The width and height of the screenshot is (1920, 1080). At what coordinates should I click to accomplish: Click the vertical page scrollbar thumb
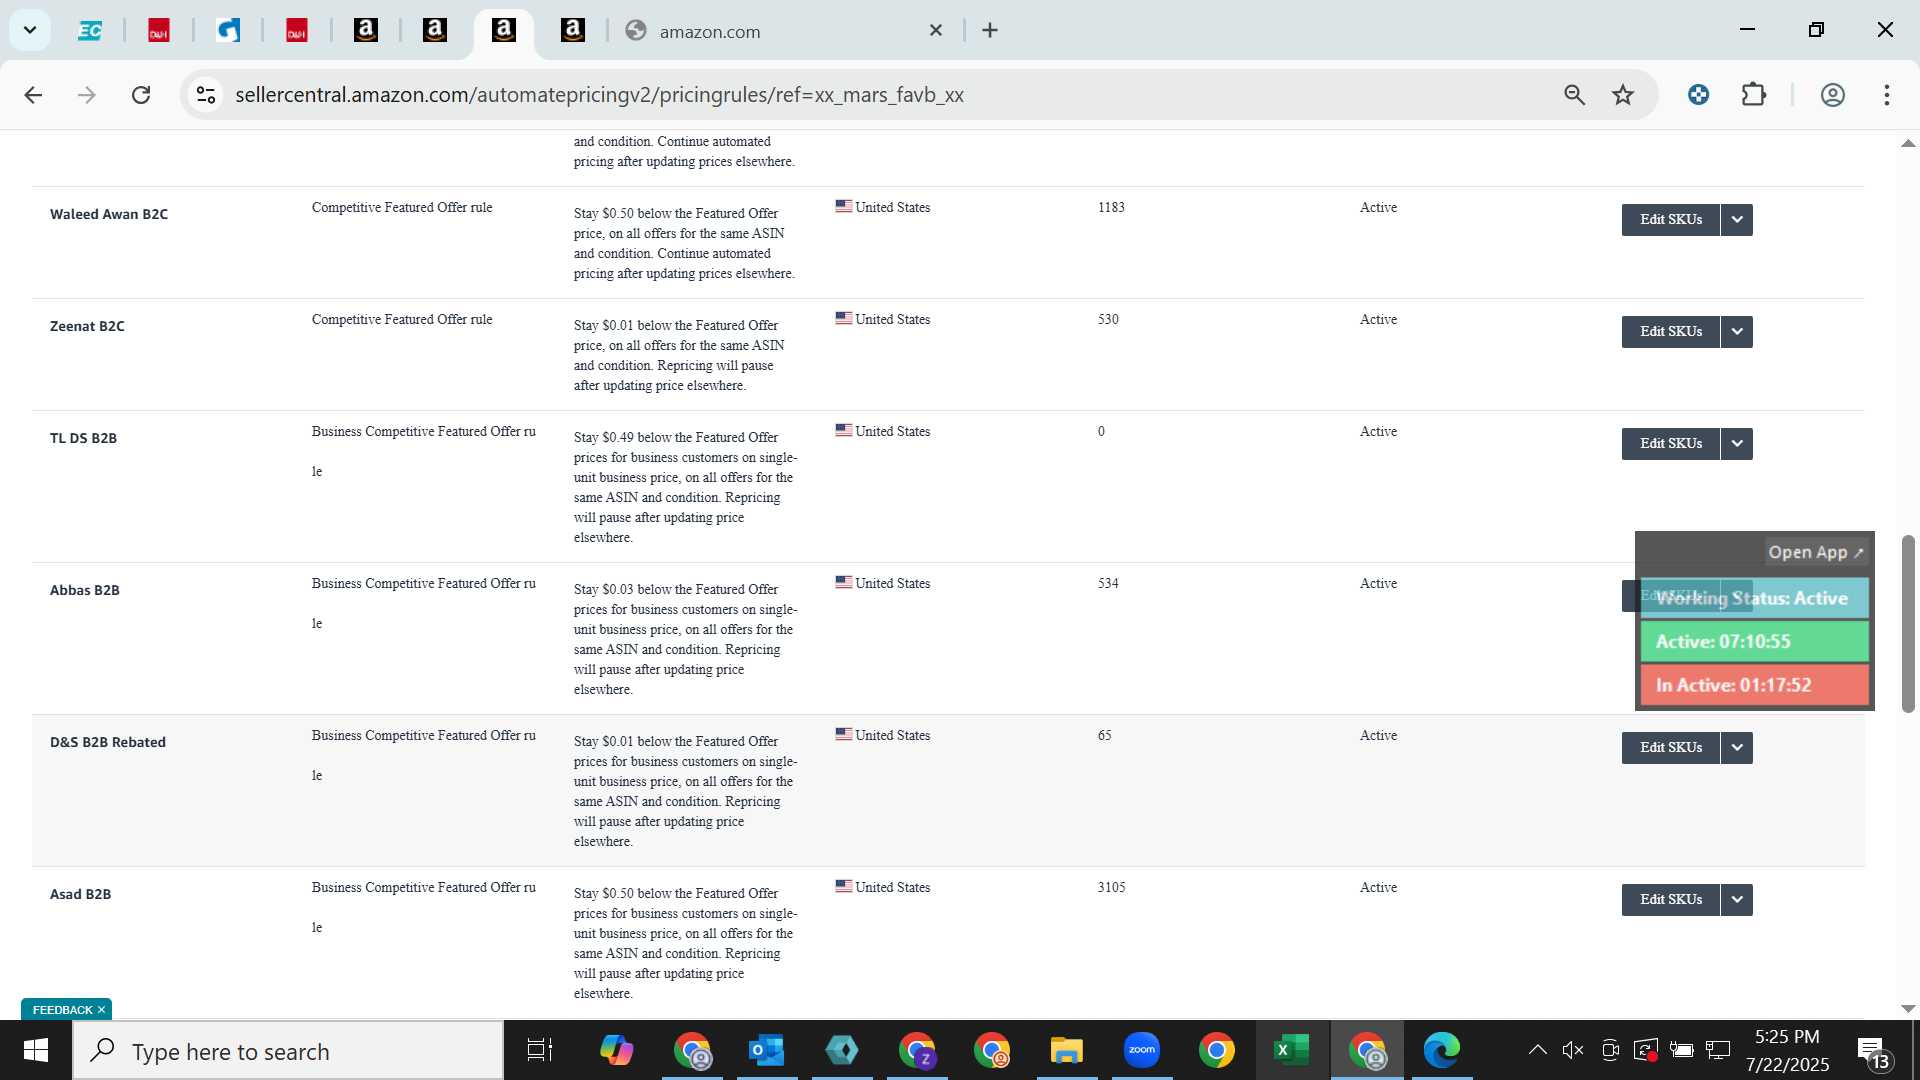(1908, 624)
